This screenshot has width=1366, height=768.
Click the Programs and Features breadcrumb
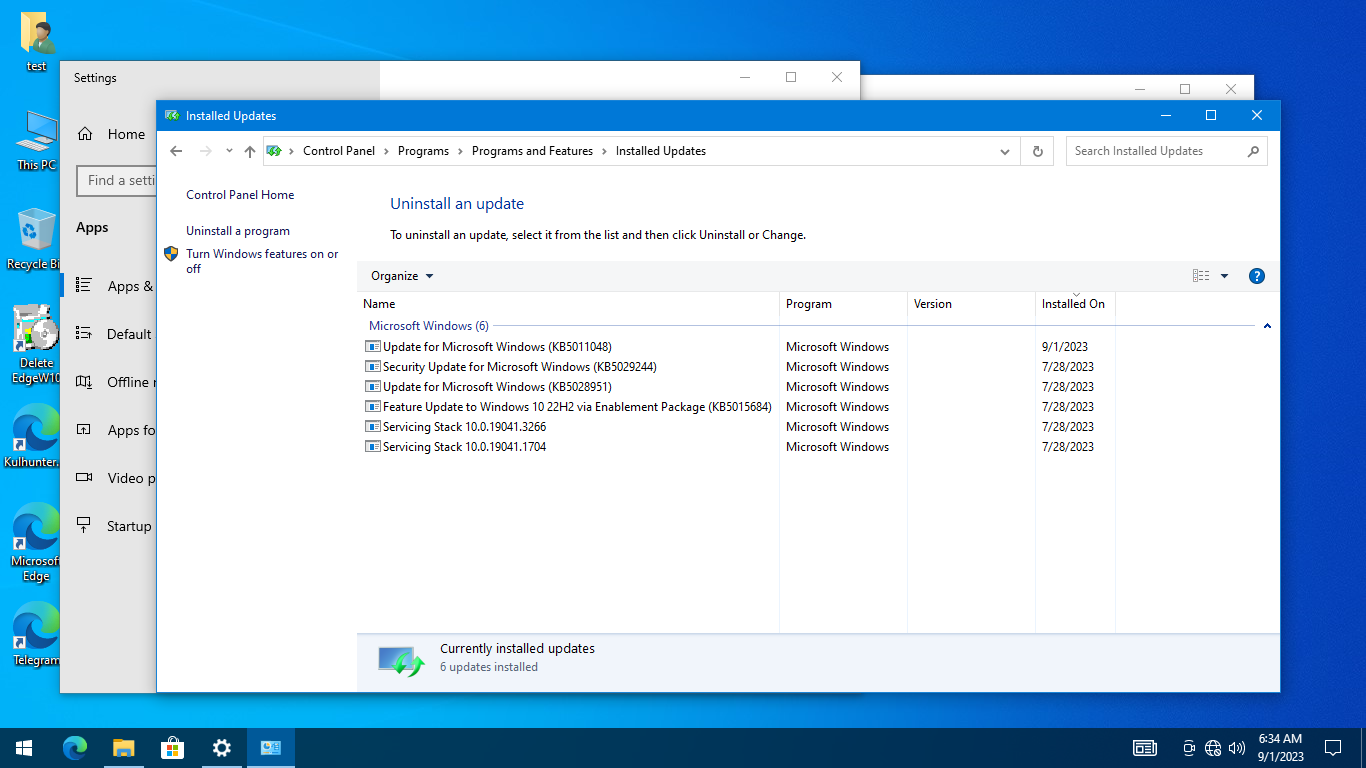click(x=532, y=151)
